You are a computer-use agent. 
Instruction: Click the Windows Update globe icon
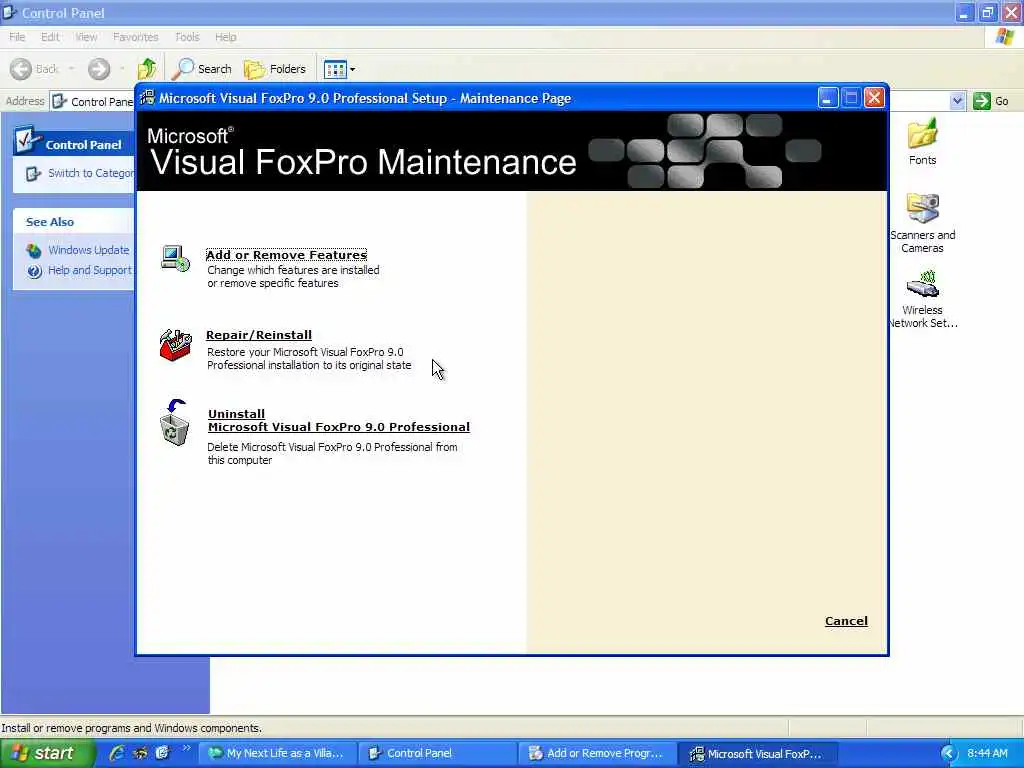point(34,250)
